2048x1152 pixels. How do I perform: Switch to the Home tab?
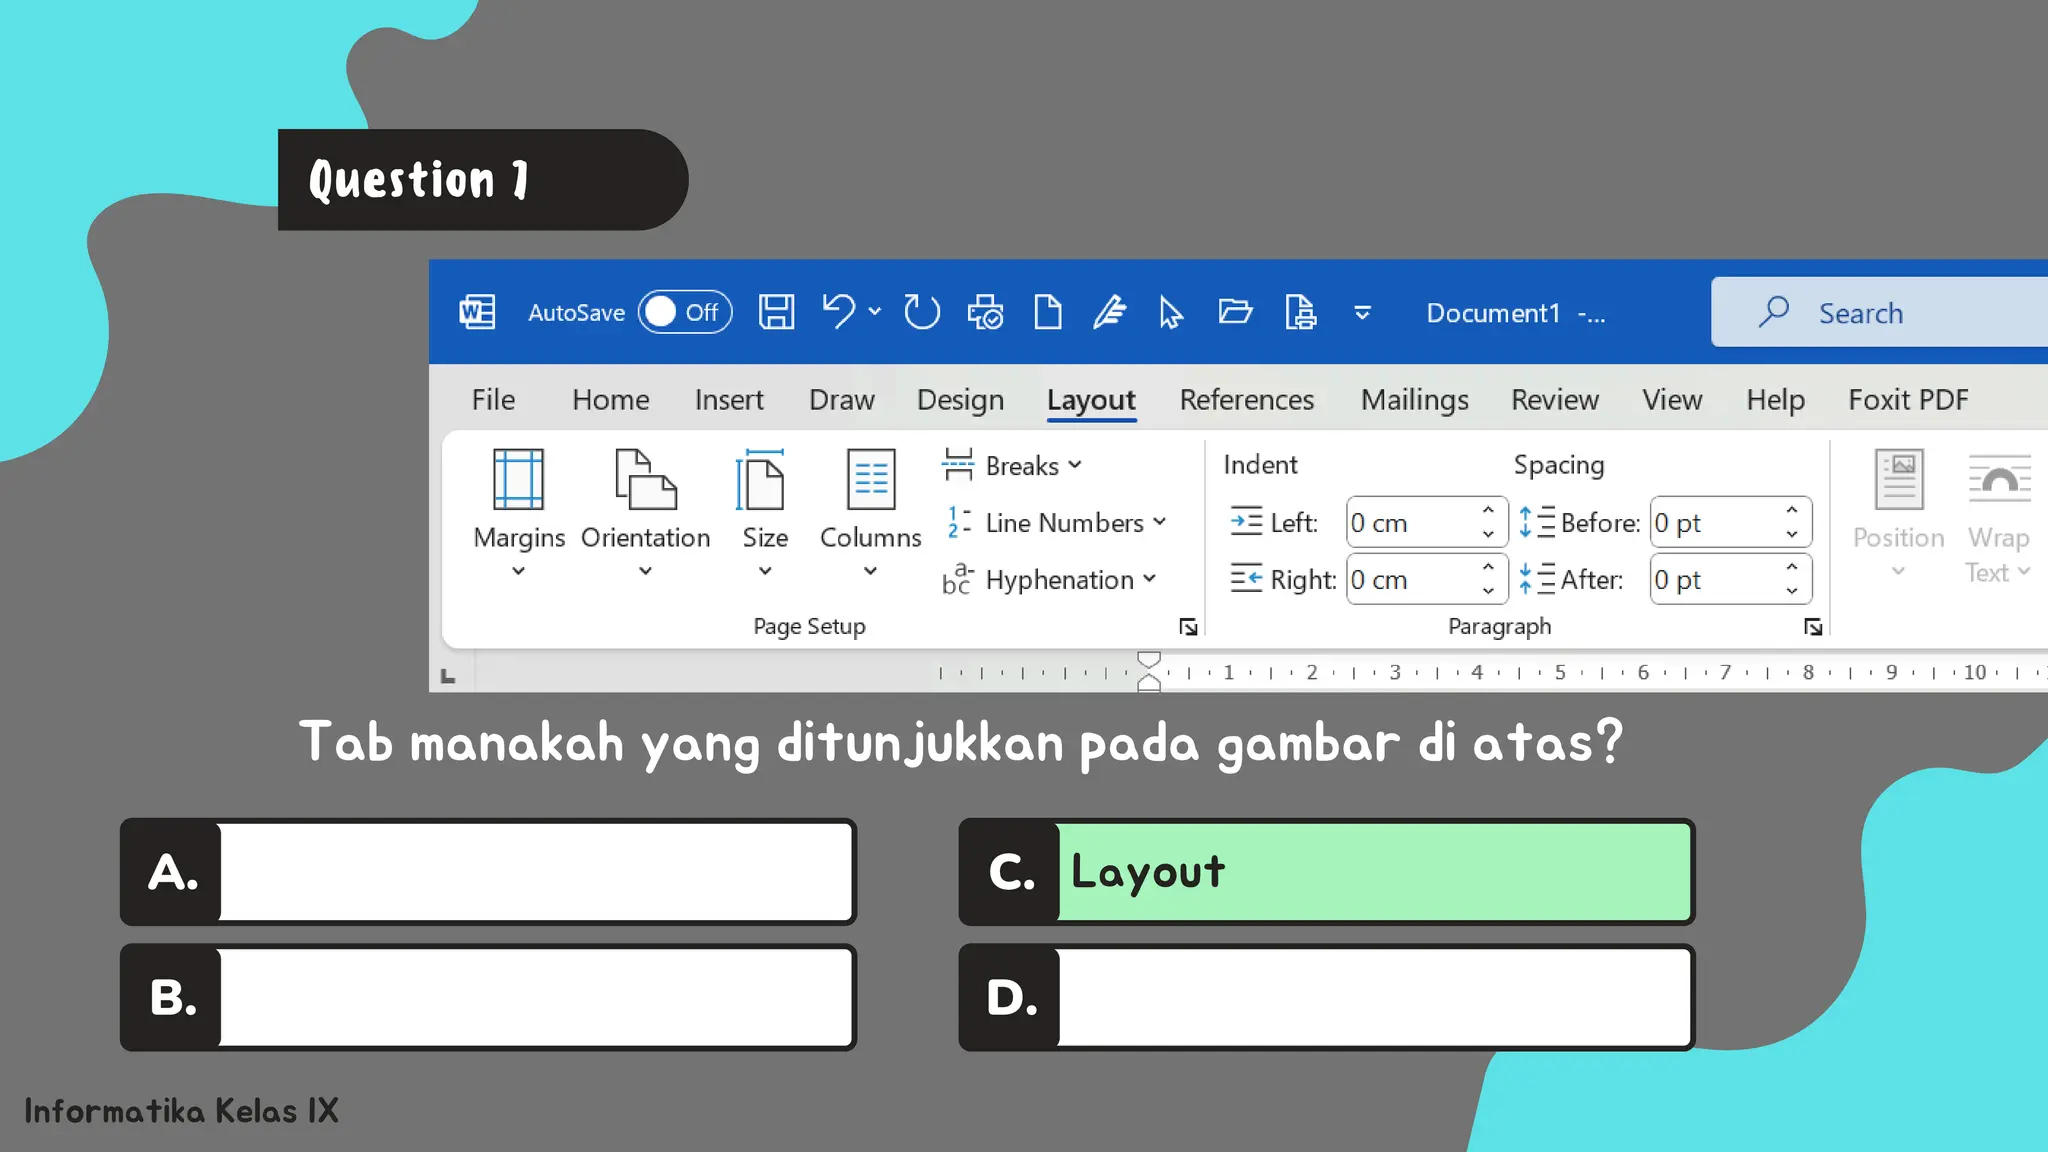(x=610, y=400)
